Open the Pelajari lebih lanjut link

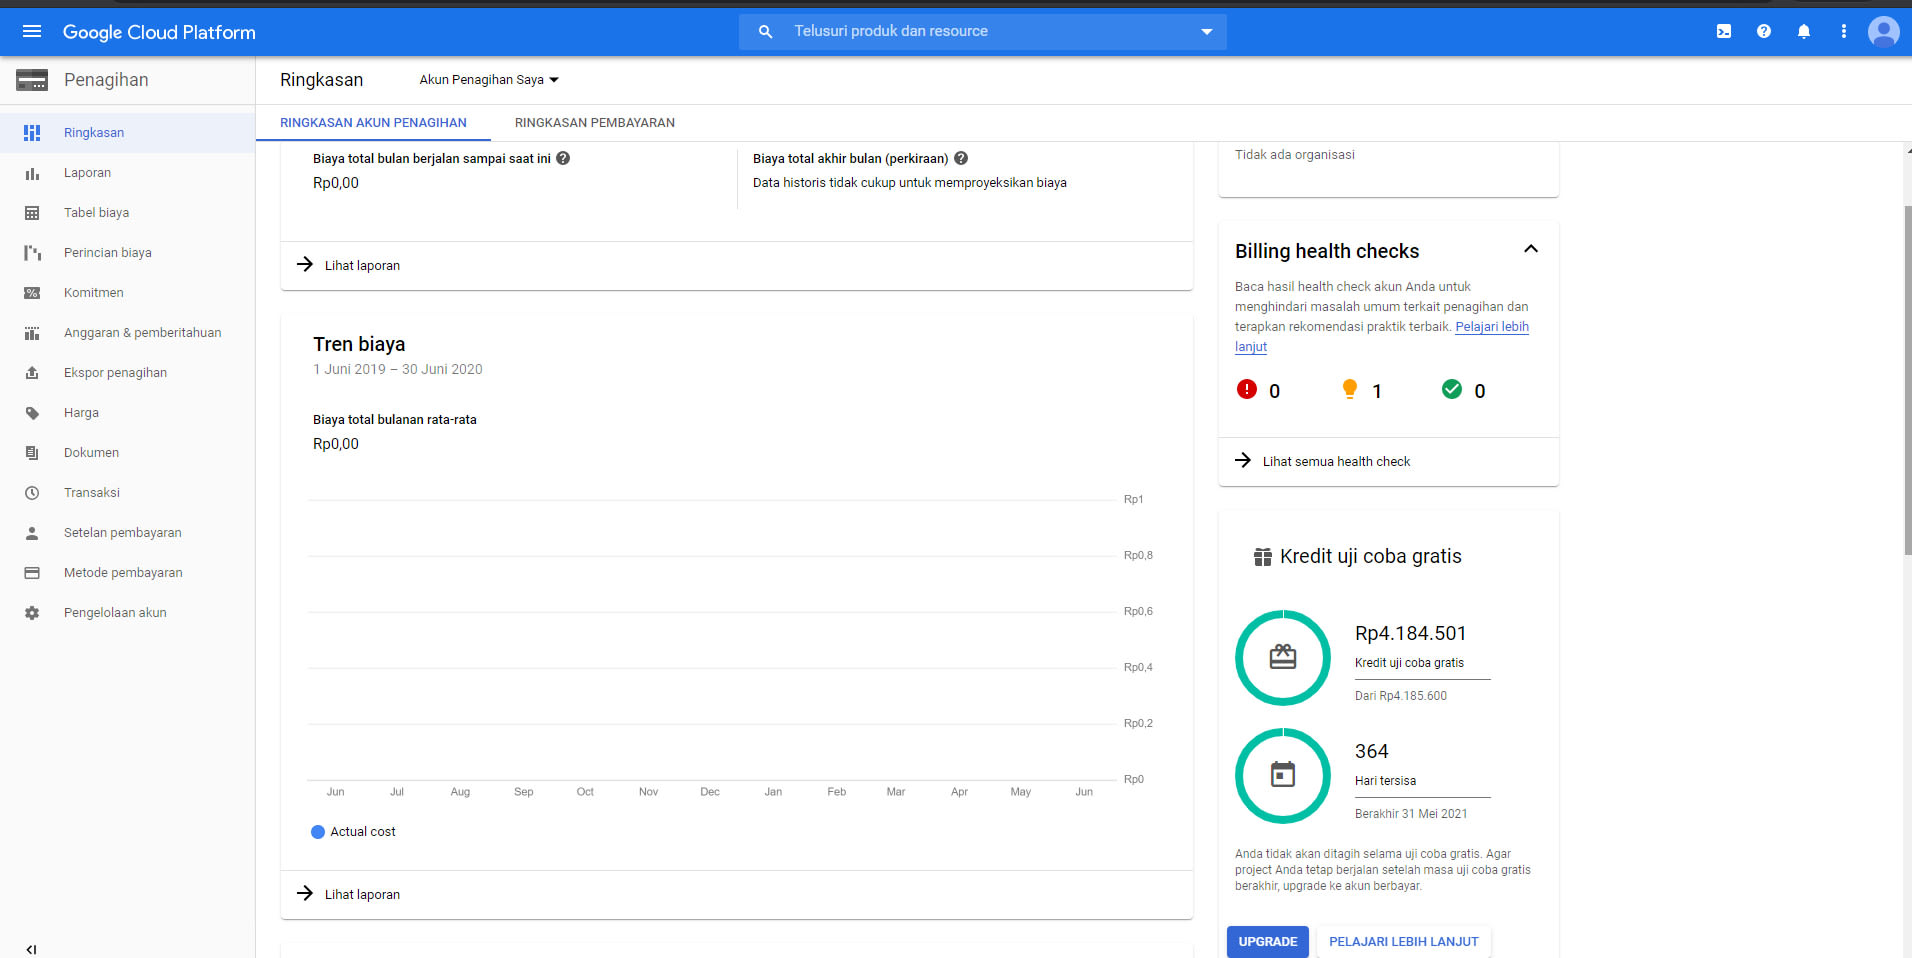pos(1491,327)
